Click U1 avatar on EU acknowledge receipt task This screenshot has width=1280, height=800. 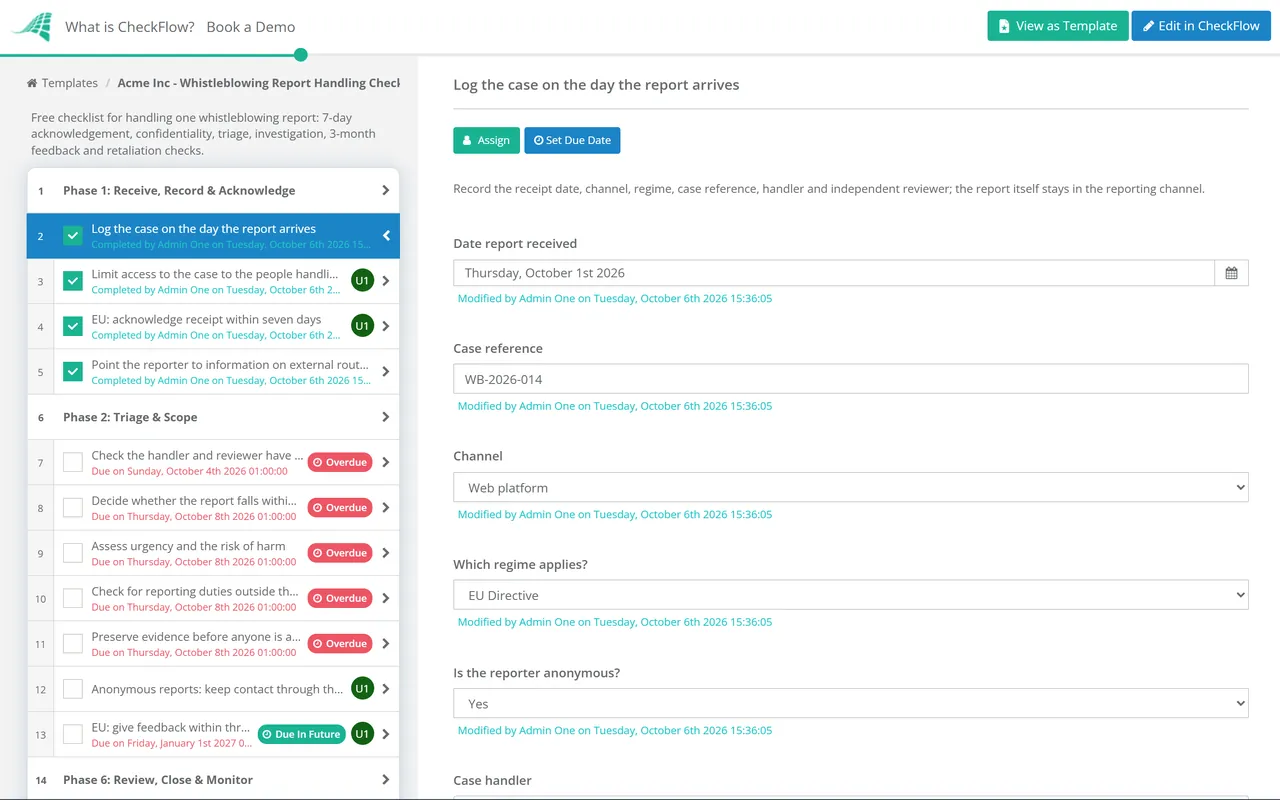[362, 326]
